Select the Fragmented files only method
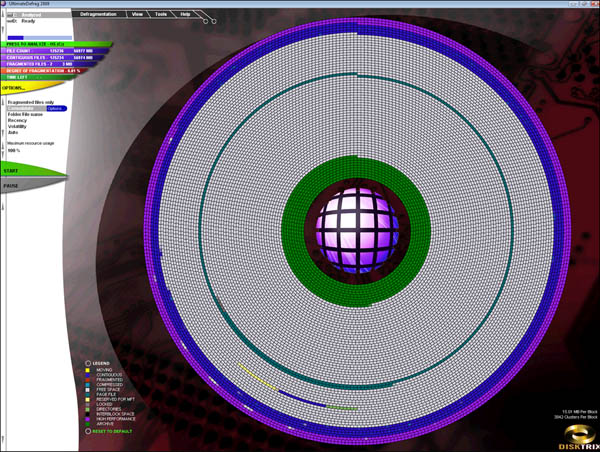600x452 pixels. click(30, 102)
